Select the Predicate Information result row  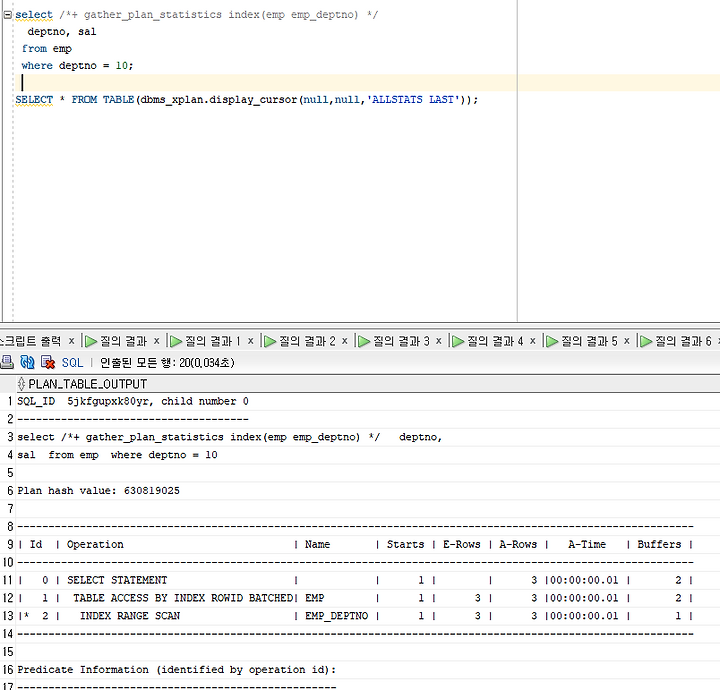(x=177, y=670)
